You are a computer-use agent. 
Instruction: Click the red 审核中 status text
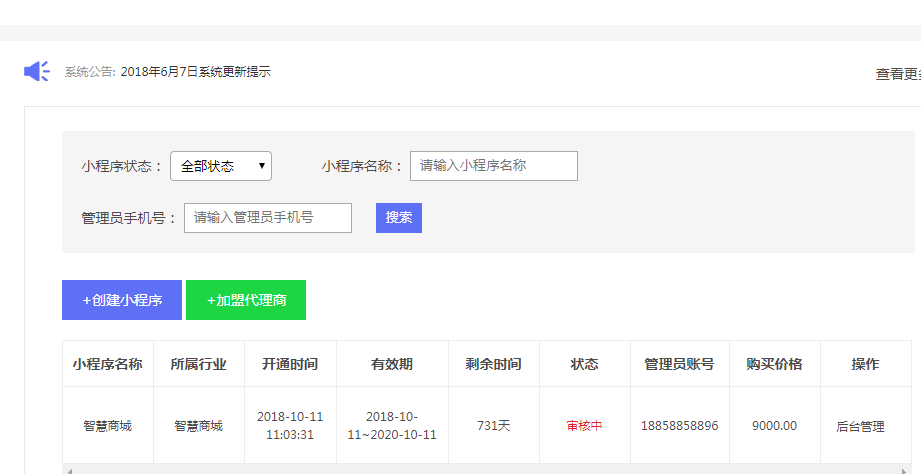[x=584, y=426]
